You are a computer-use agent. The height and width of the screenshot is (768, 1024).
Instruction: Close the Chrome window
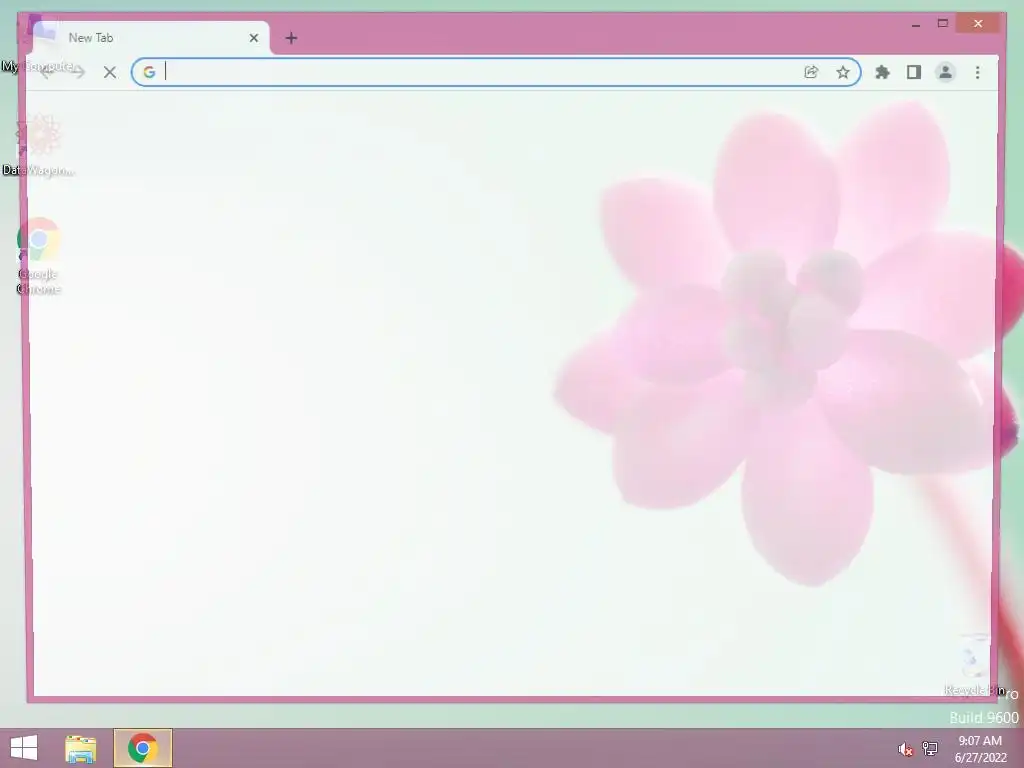tap(978, 24)
